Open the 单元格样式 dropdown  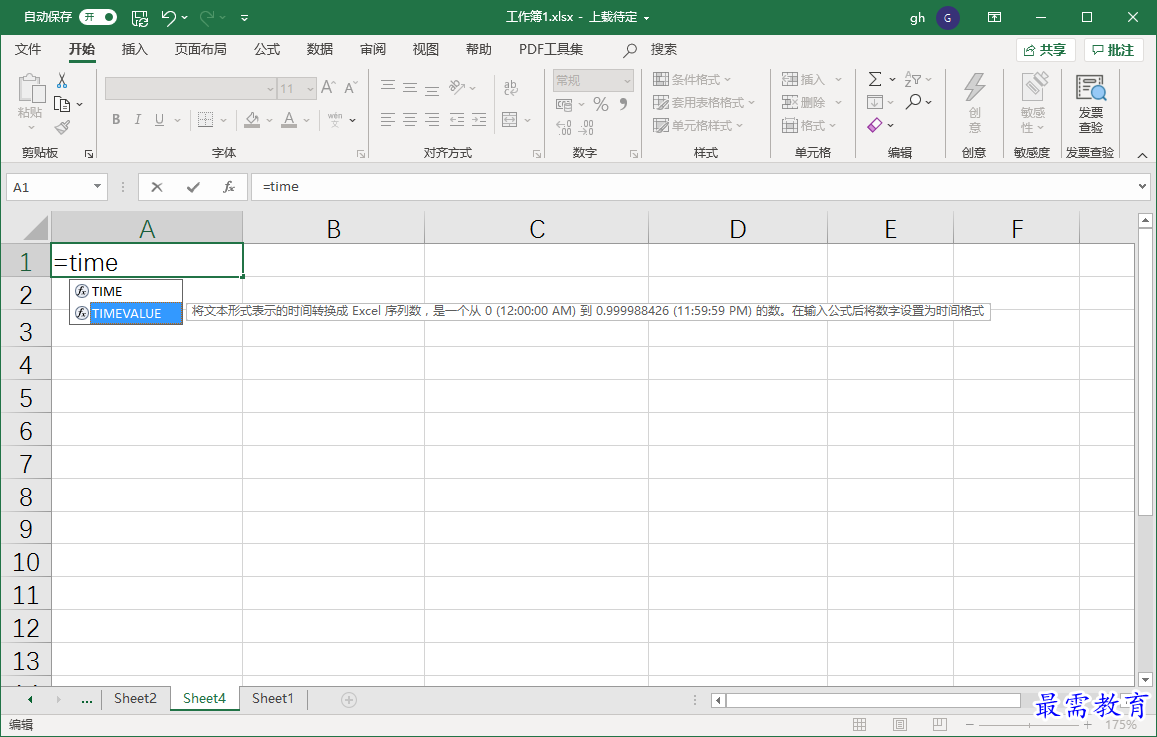coord(698,125)
